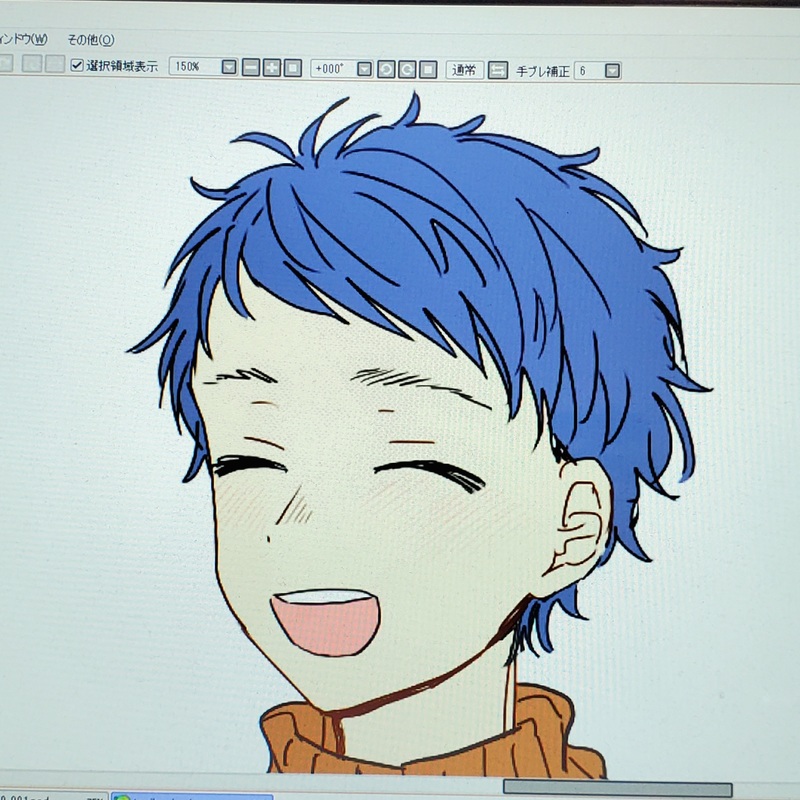The width and height of the screenshot is (800, 800).
Task: Reset canvas rotation square button
Action: pos(428,69)
